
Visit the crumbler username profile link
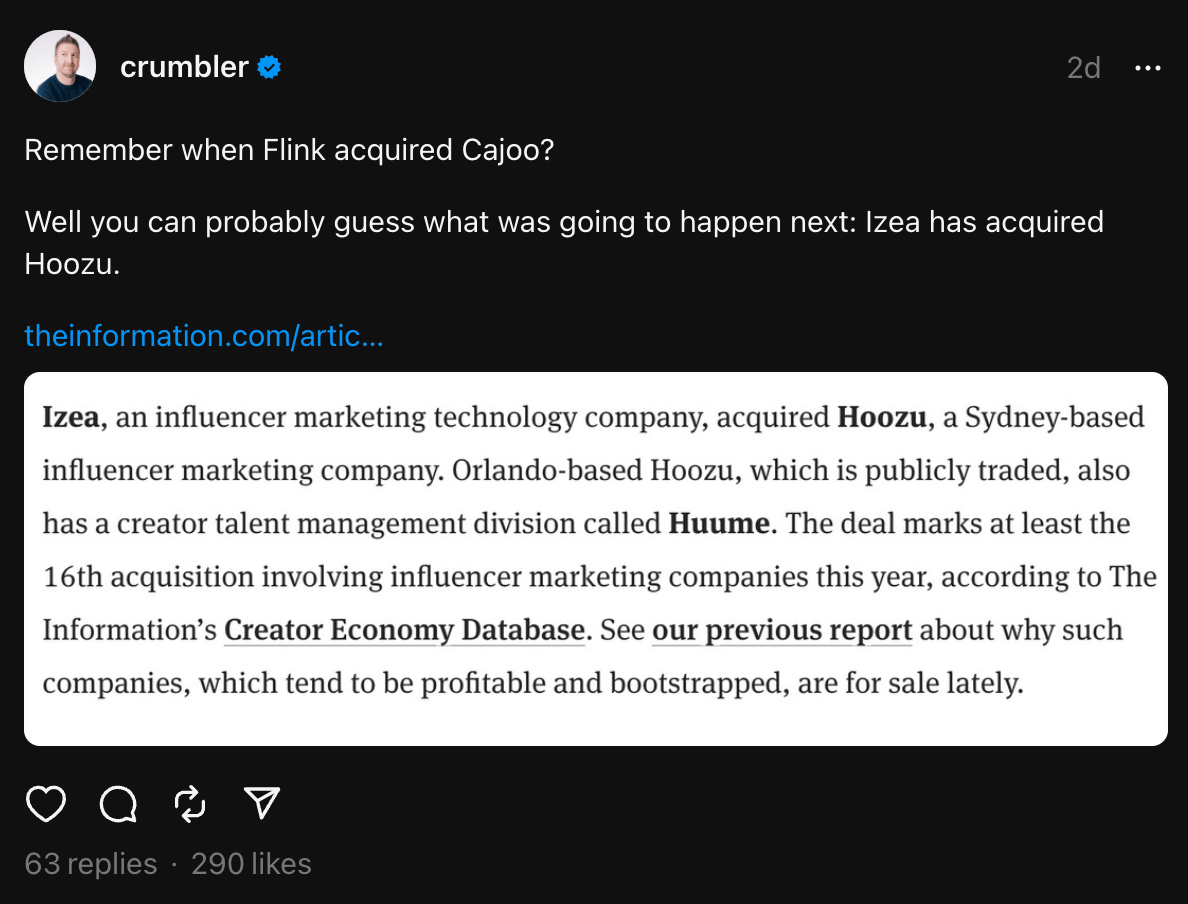(183, 67)
